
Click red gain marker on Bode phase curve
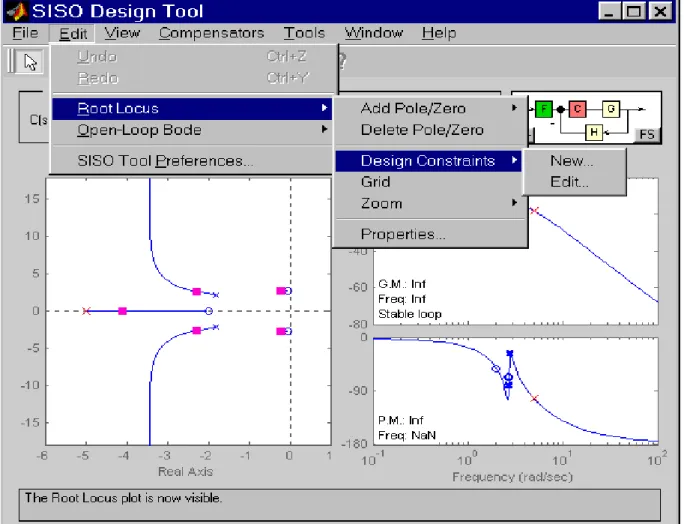point(534,398)
